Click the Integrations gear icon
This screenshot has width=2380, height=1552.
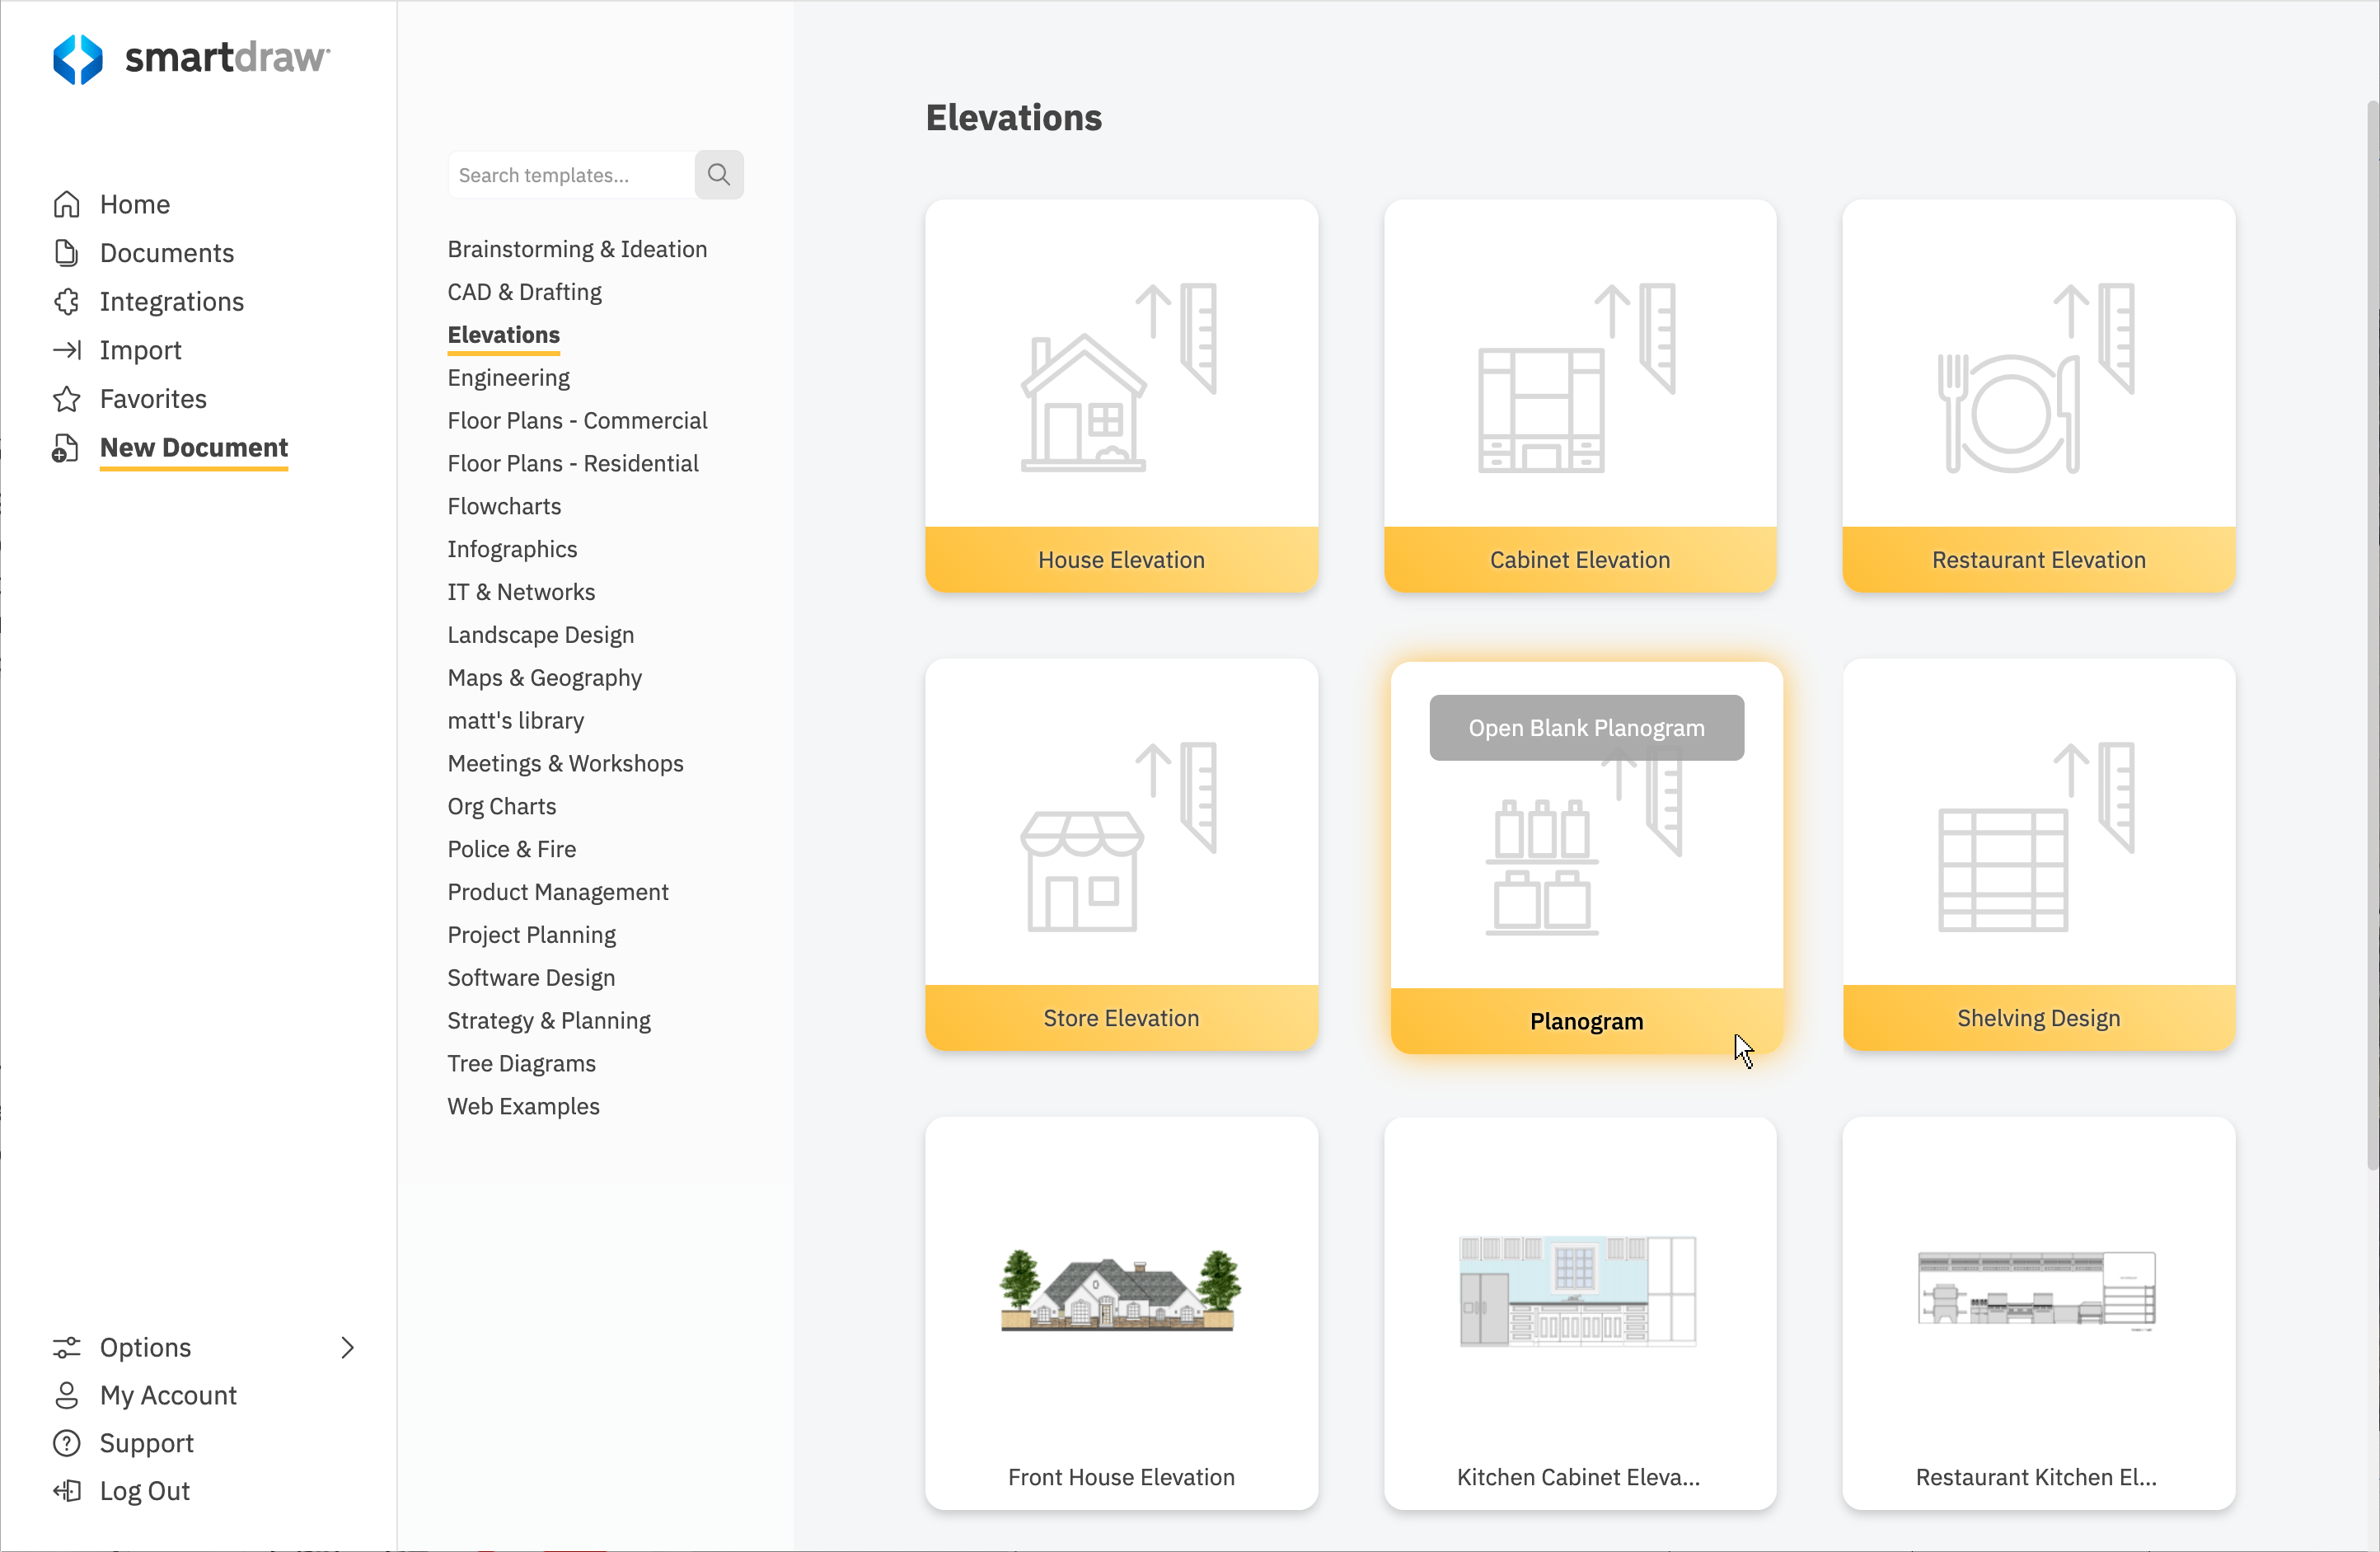pyautogui.click(x=66, y=301)
